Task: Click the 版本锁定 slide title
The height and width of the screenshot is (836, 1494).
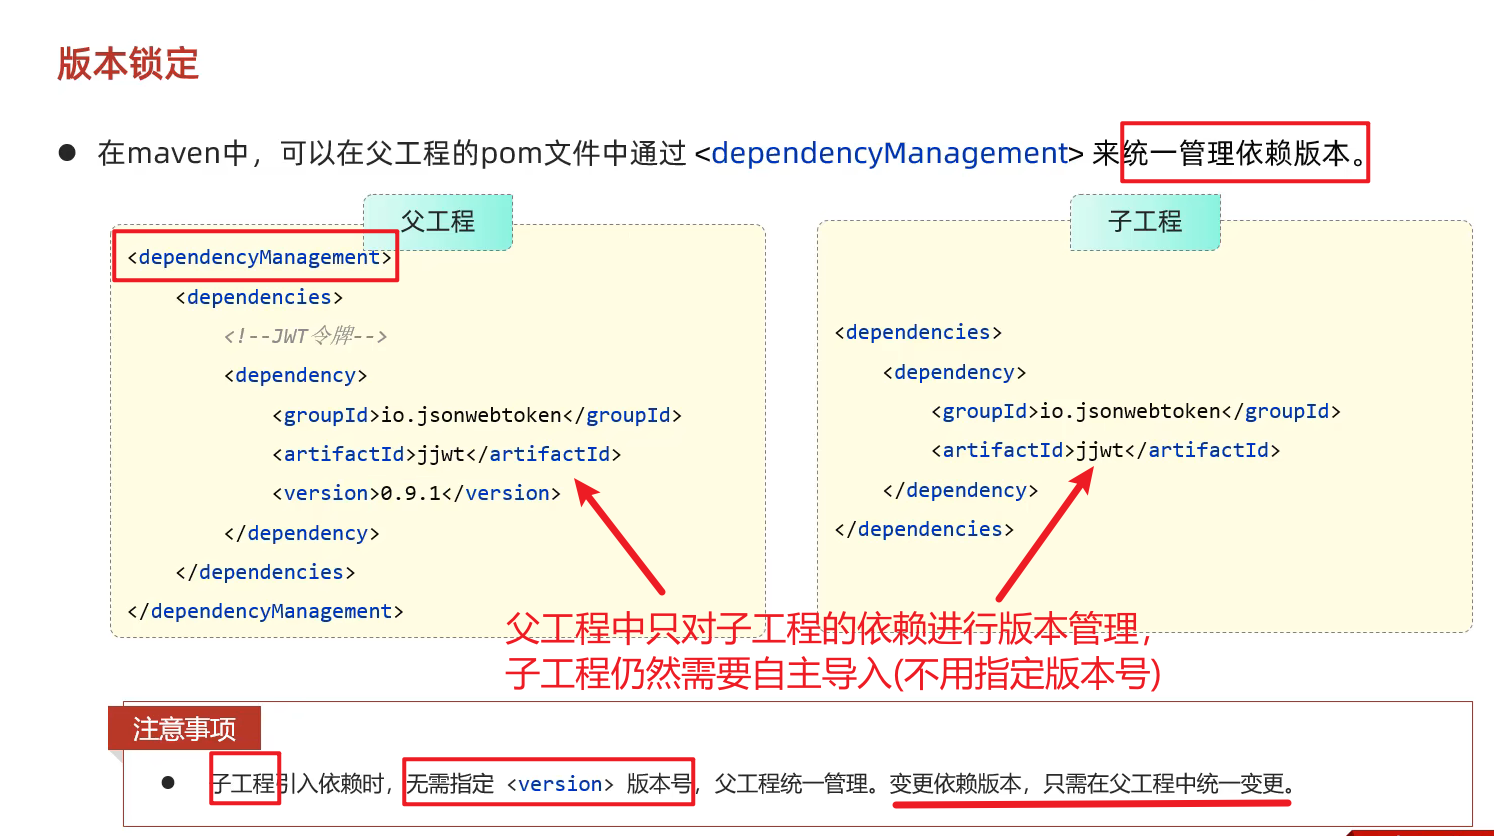Action: tap(128, 64)
